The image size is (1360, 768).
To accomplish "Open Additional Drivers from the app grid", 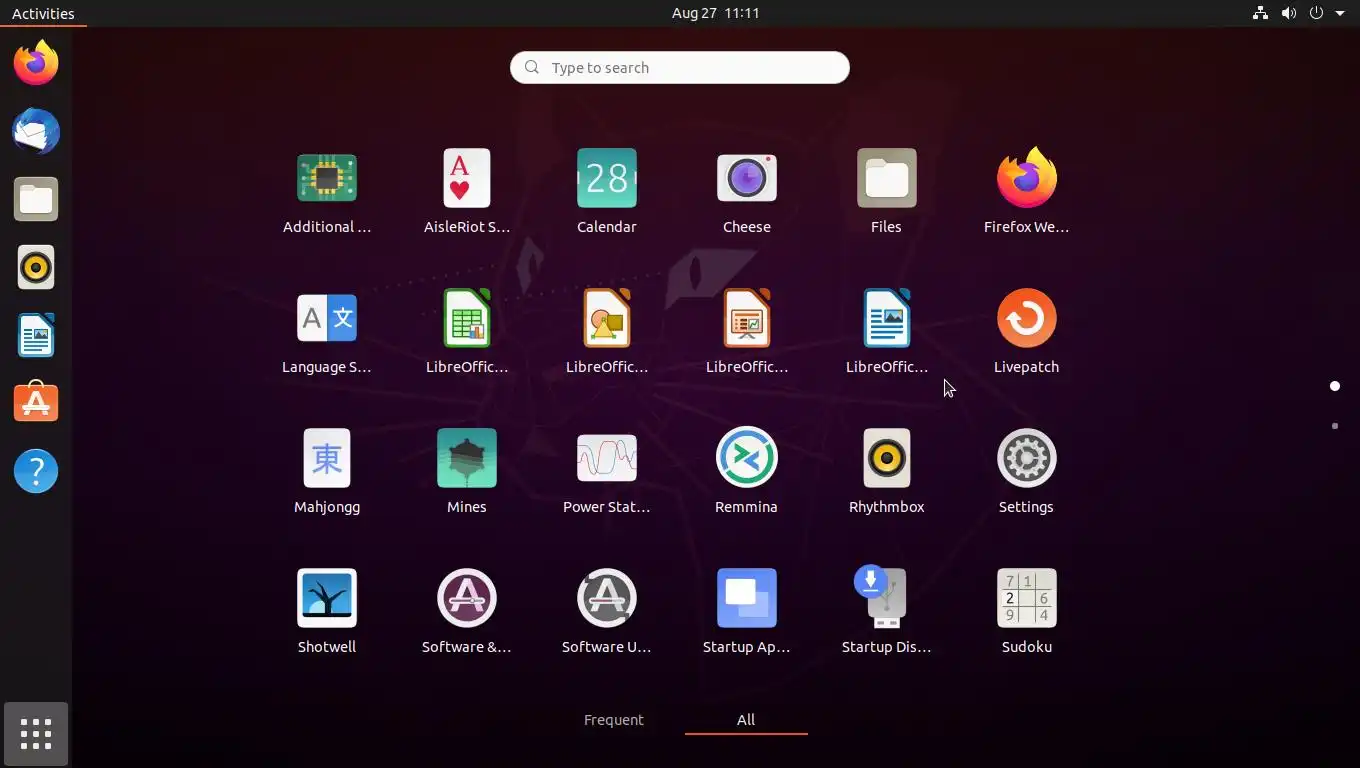I will (327, 179).
